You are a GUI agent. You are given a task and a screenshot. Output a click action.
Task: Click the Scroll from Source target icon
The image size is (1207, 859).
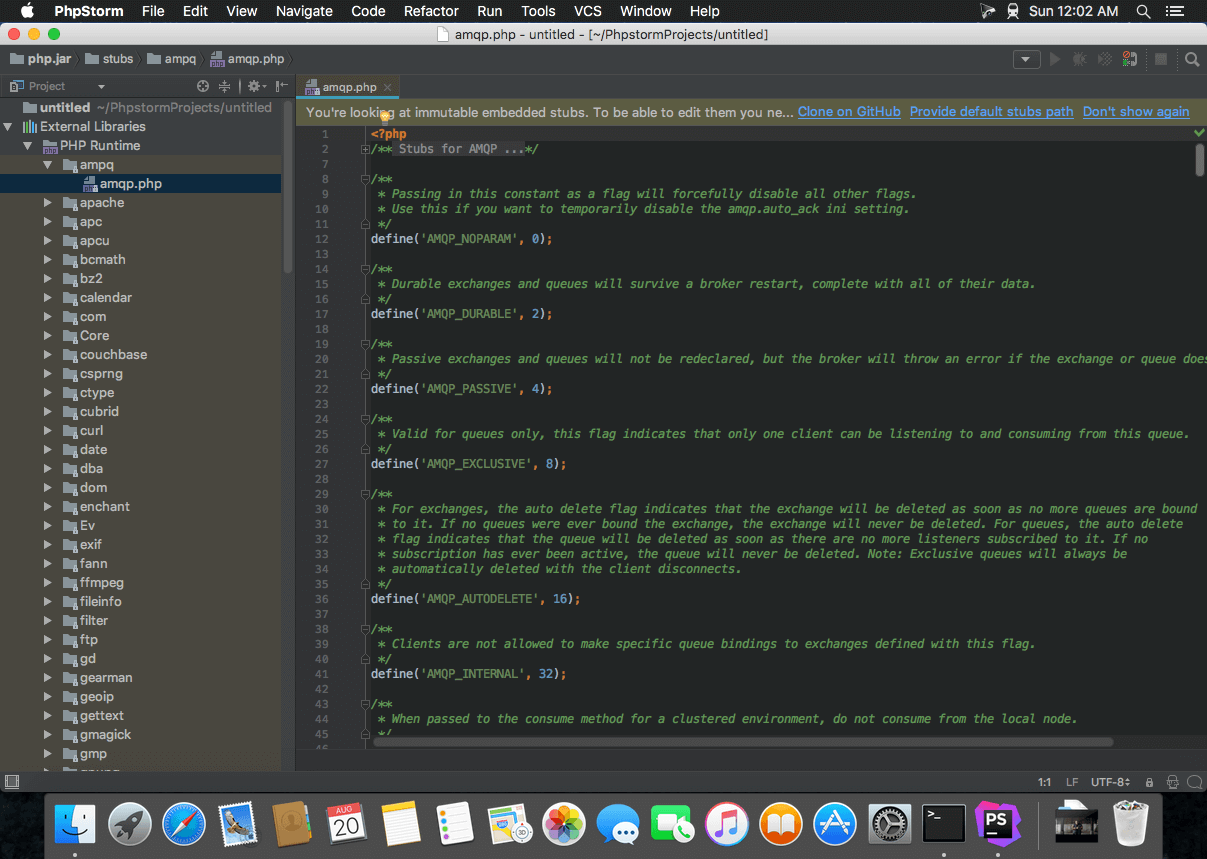point(203,87)
